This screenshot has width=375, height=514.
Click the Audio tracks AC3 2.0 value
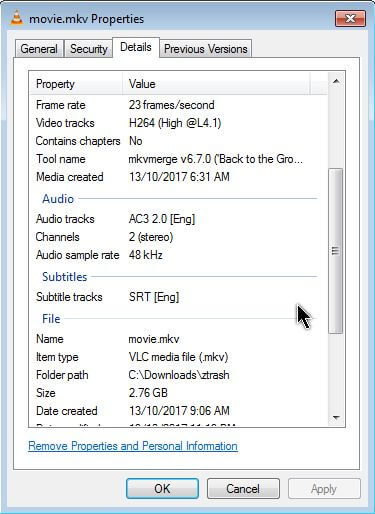coord(162,219)
